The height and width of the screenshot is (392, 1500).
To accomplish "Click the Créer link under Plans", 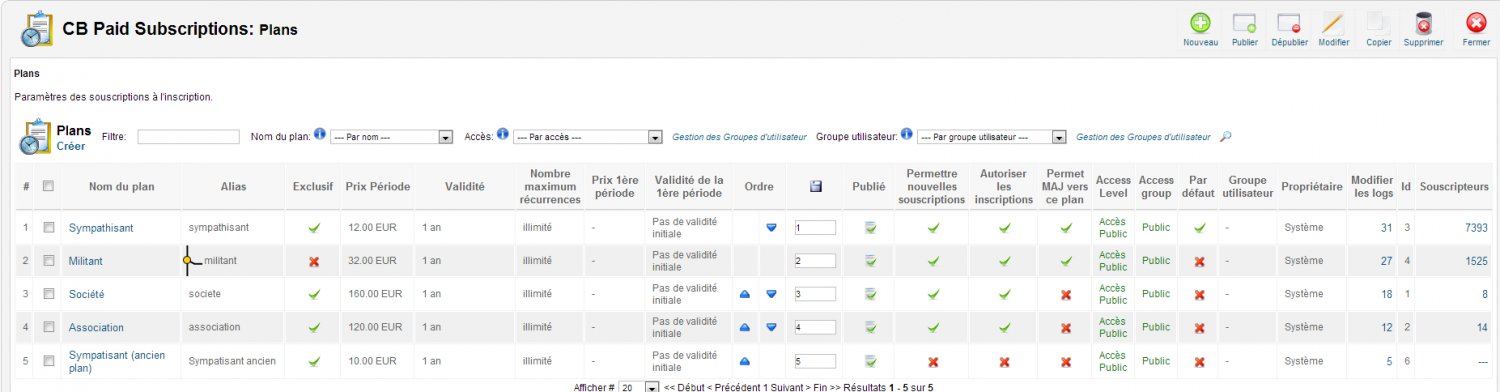I will point(71,146).
